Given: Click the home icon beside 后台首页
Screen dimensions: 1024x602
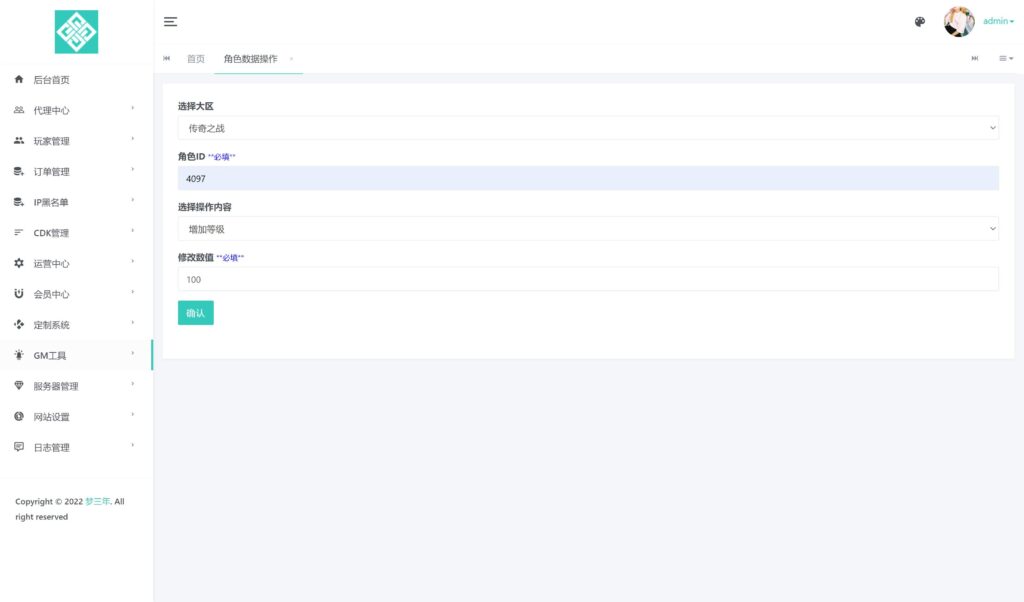Looking at the screenshot, I should pyautogui.click(x=19, y=80).
